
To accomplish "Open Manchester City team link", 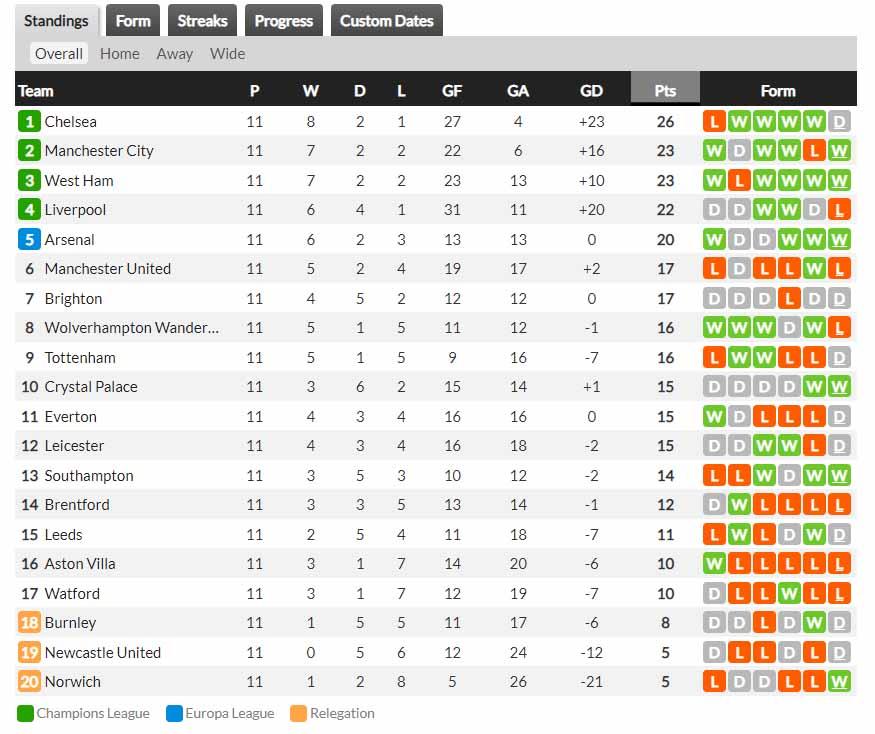I will (99, 151).
